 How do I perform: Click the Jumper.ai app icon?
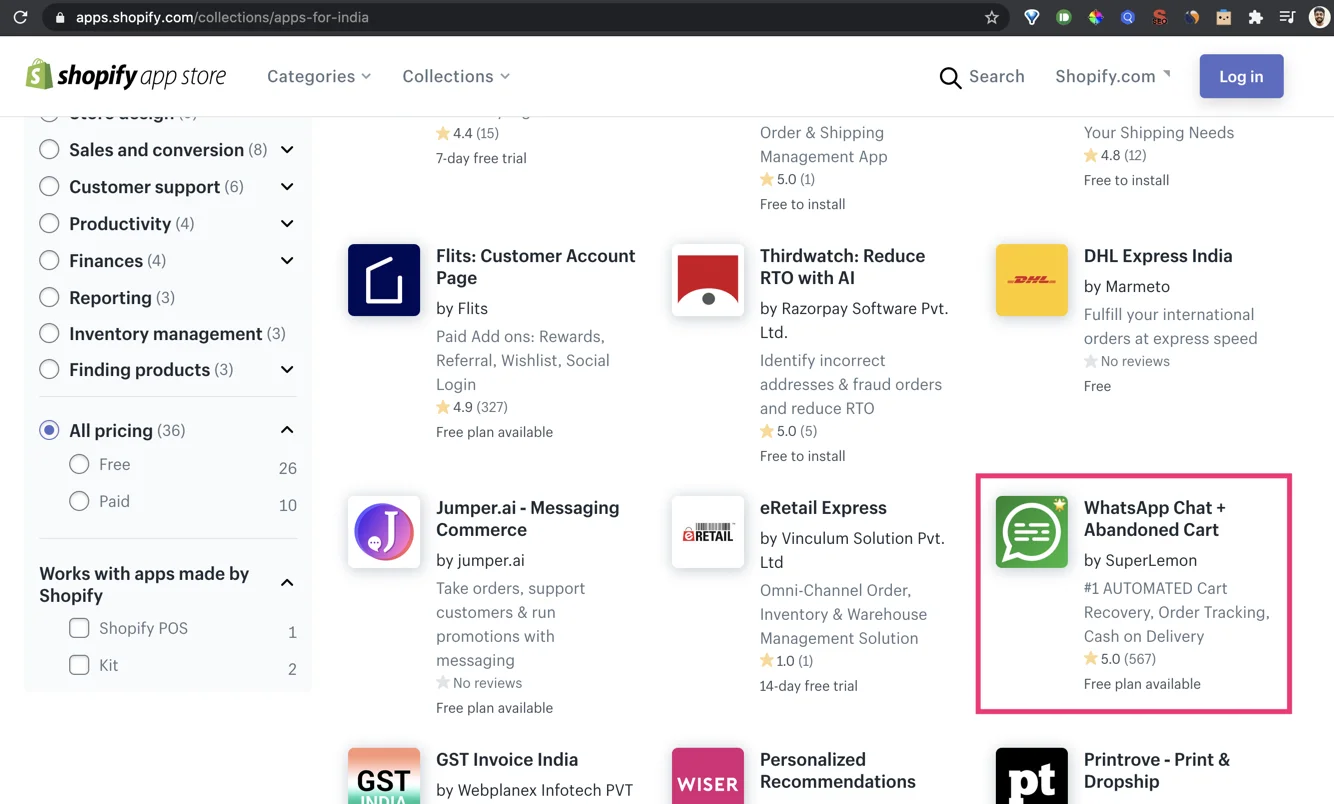click(x=384, y=532)
